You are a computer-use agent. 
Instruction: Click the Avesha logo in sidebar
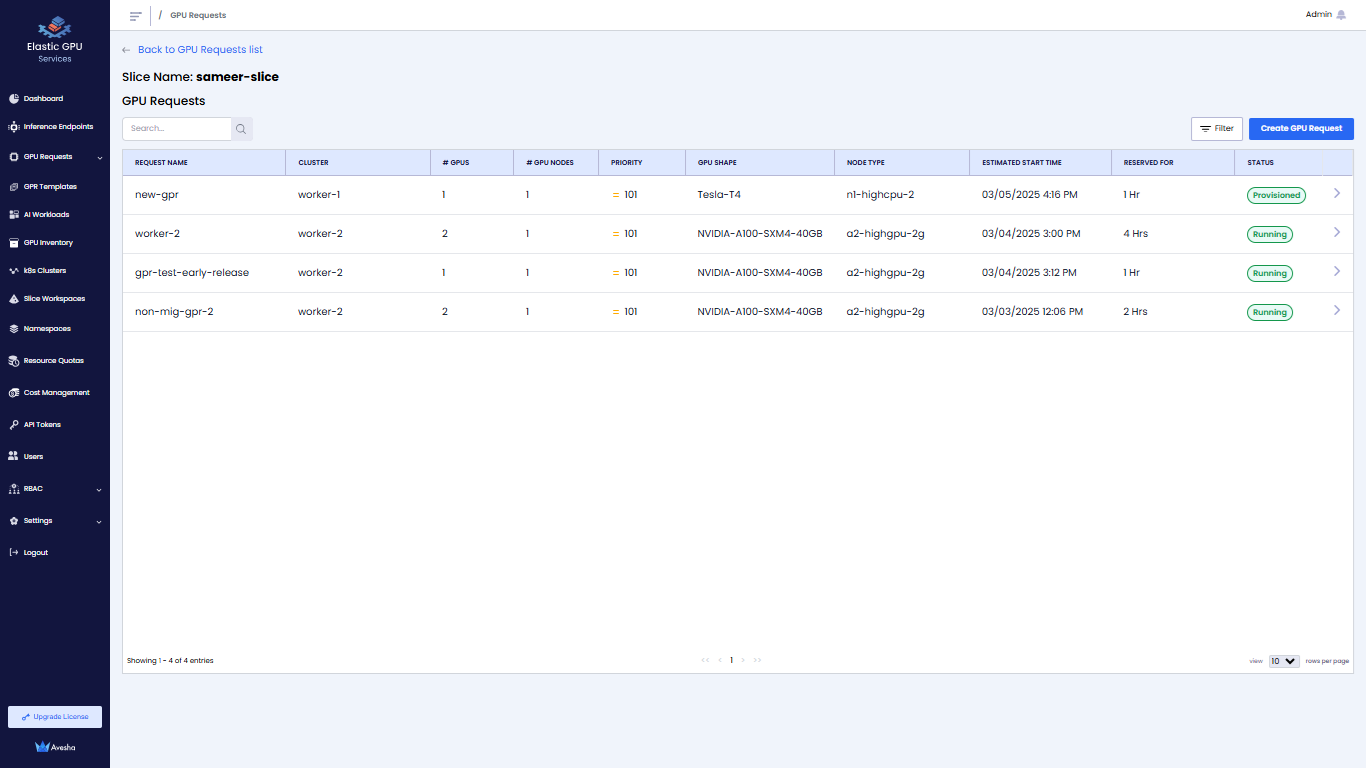[54, 747]
